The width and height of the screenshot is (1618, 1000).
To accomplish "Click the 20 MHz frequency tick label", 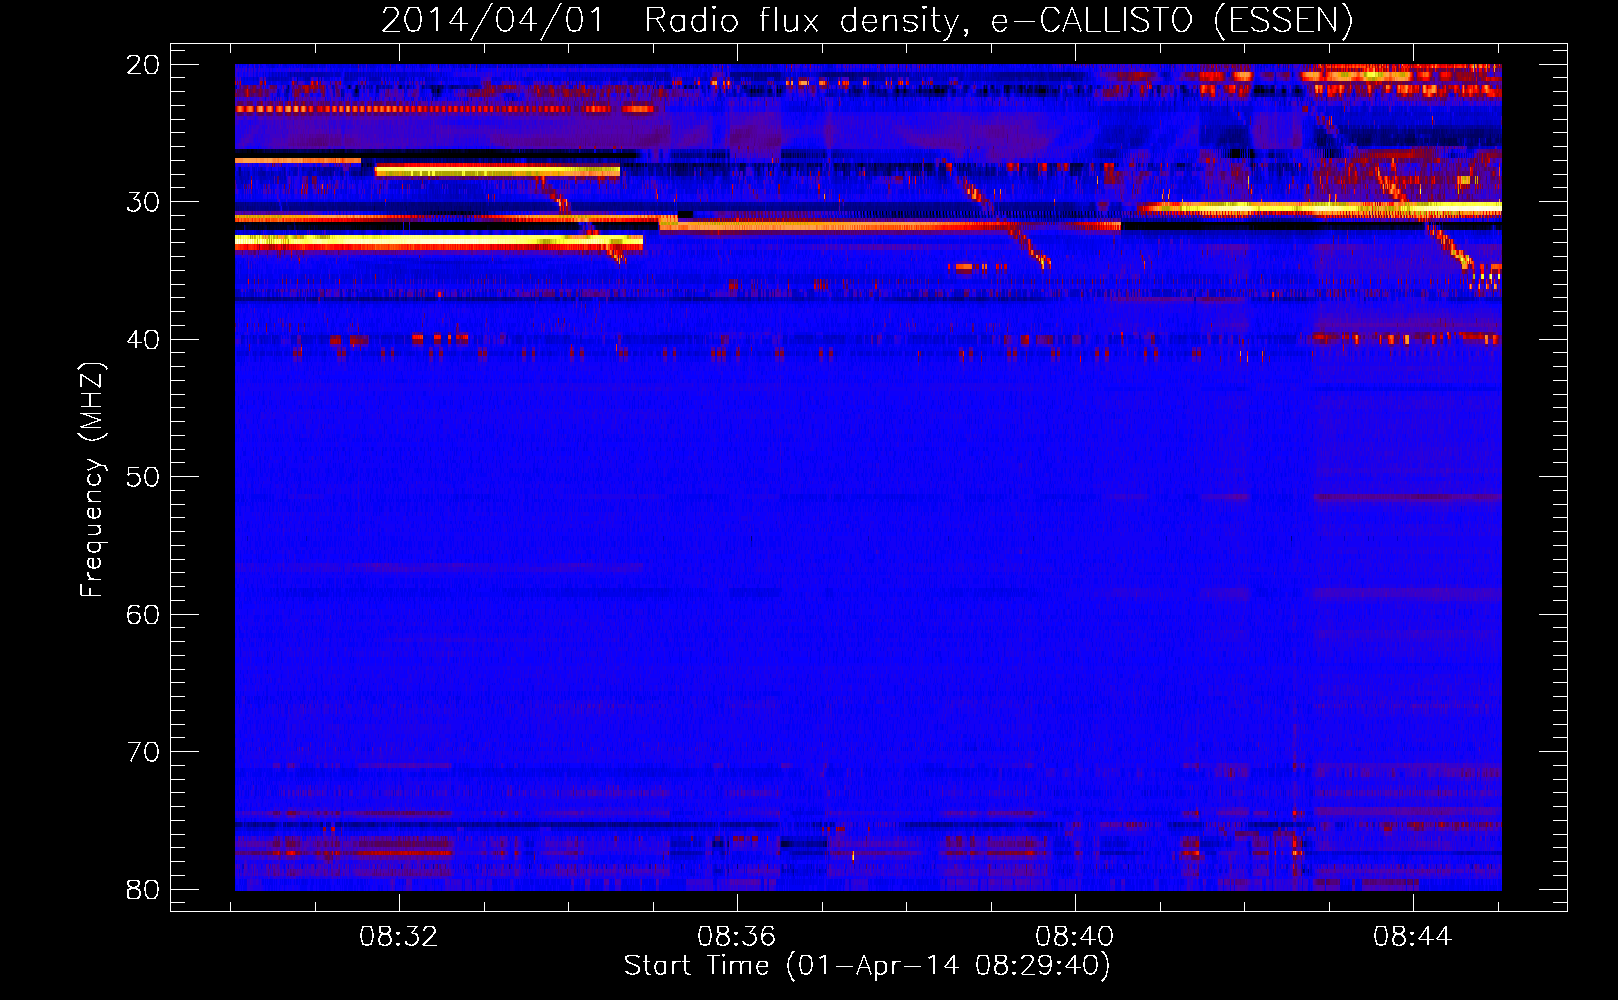I will 143,65.
